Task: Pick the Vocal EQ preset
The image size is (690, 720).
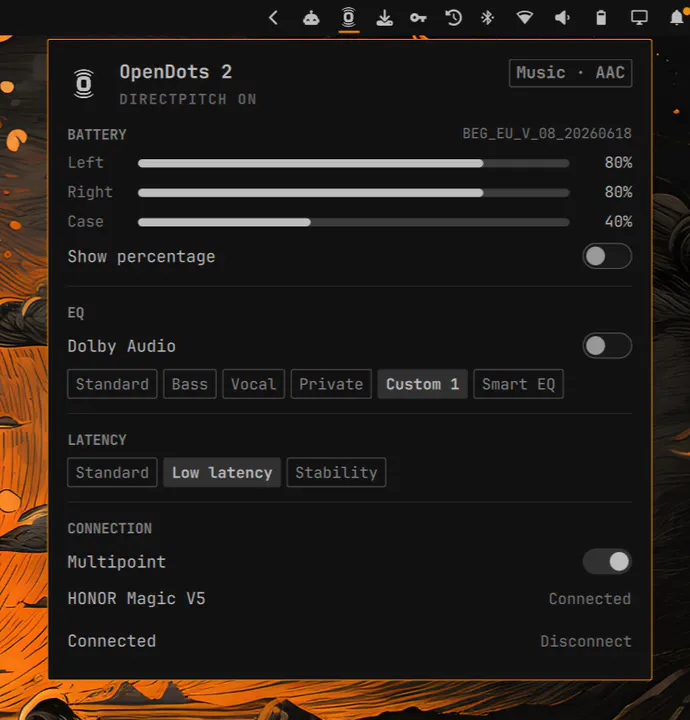Action: click(x=253, y=384)
